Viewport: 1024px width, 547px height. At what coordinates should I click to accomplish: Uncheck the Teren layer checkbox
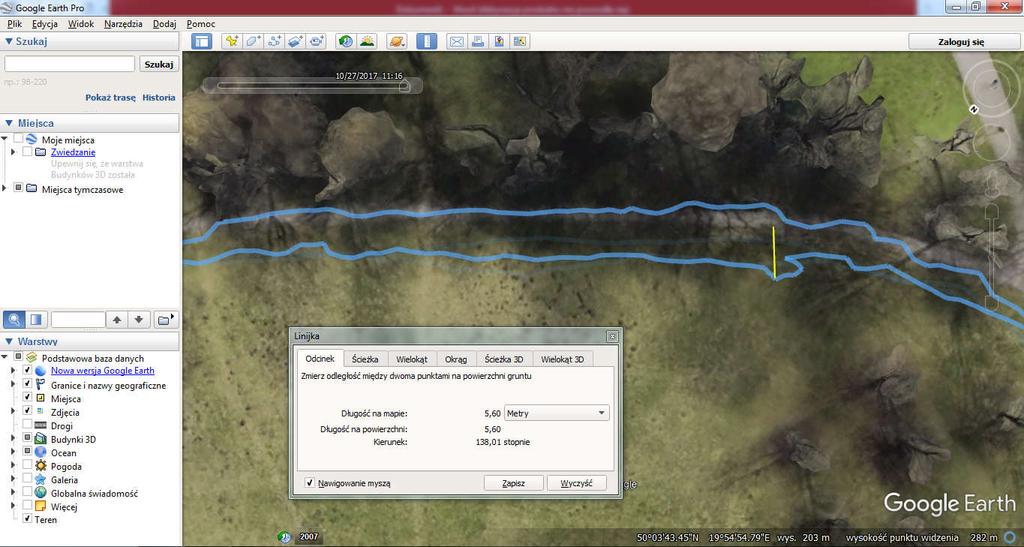tap(27, 519)
